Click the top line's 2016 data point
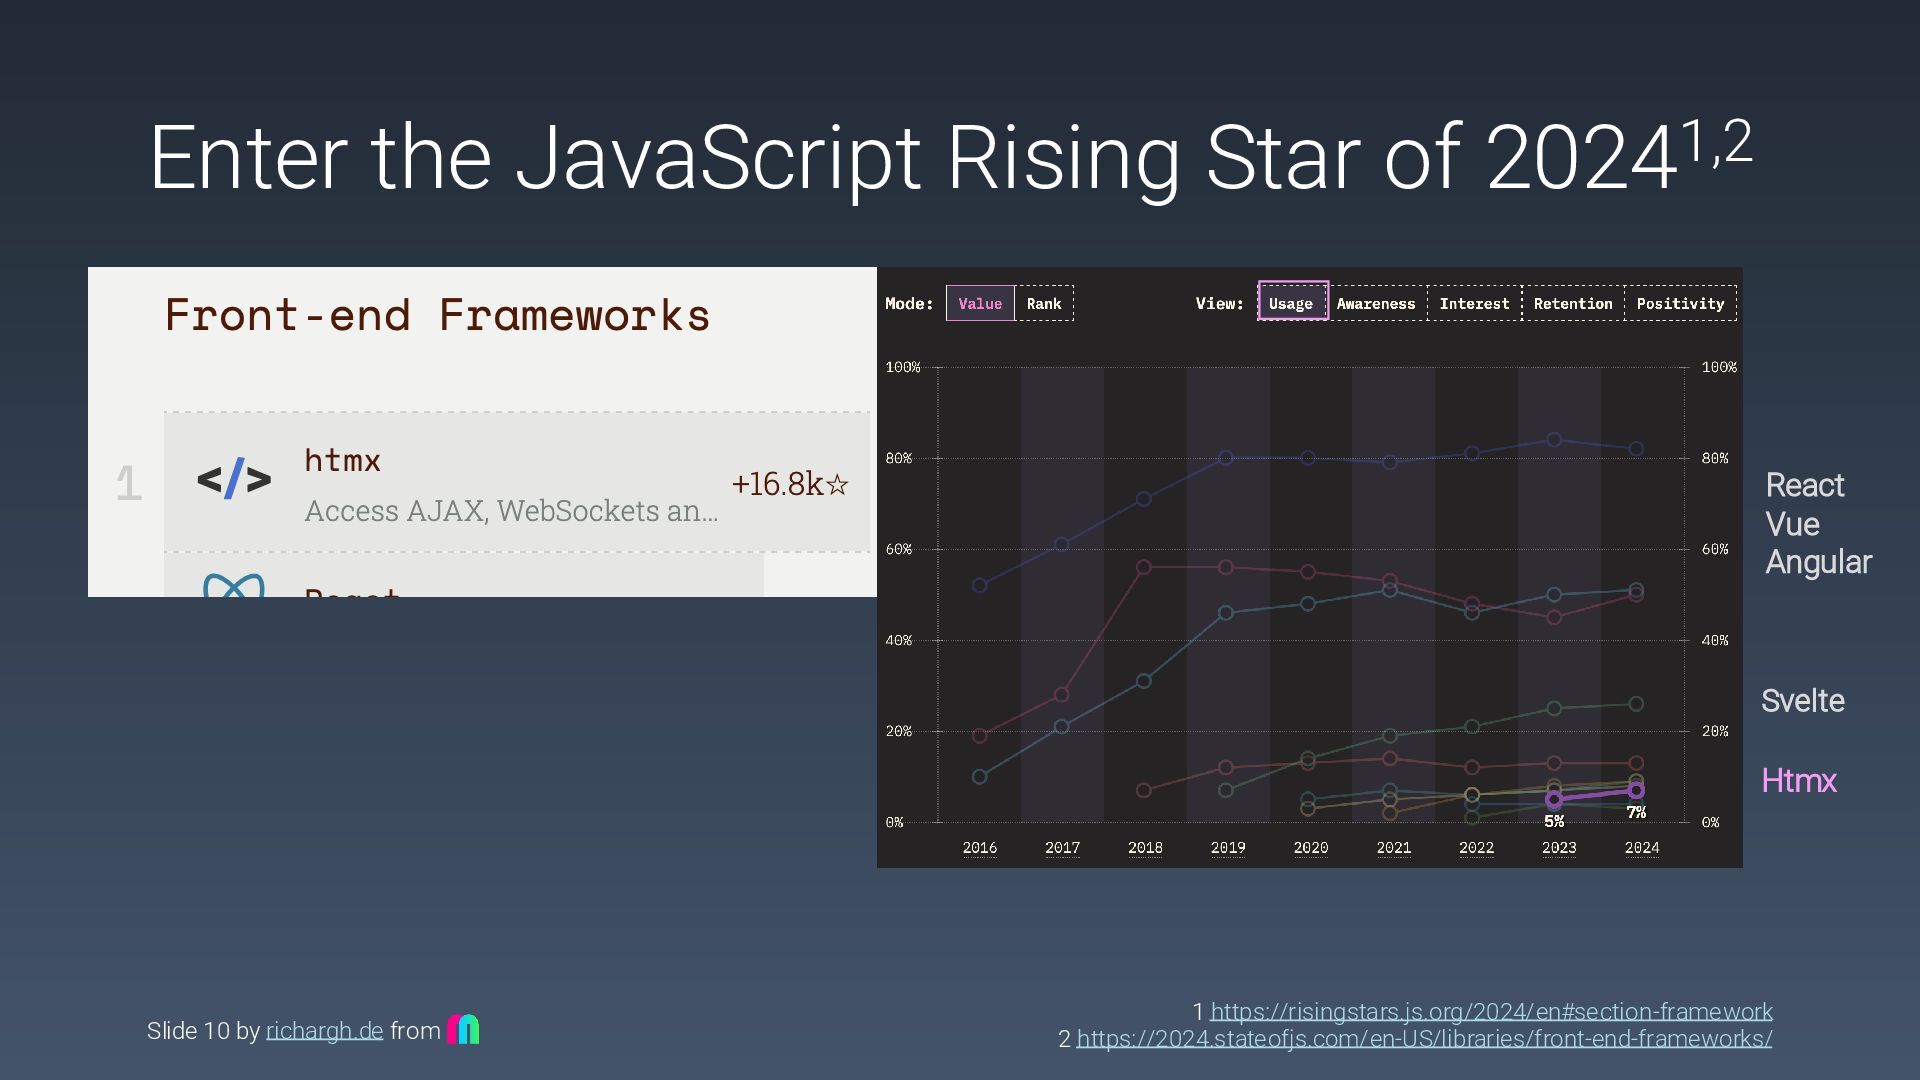Image resolution: width=1920 pixels, height=1080 pixels. click(979, 585)
